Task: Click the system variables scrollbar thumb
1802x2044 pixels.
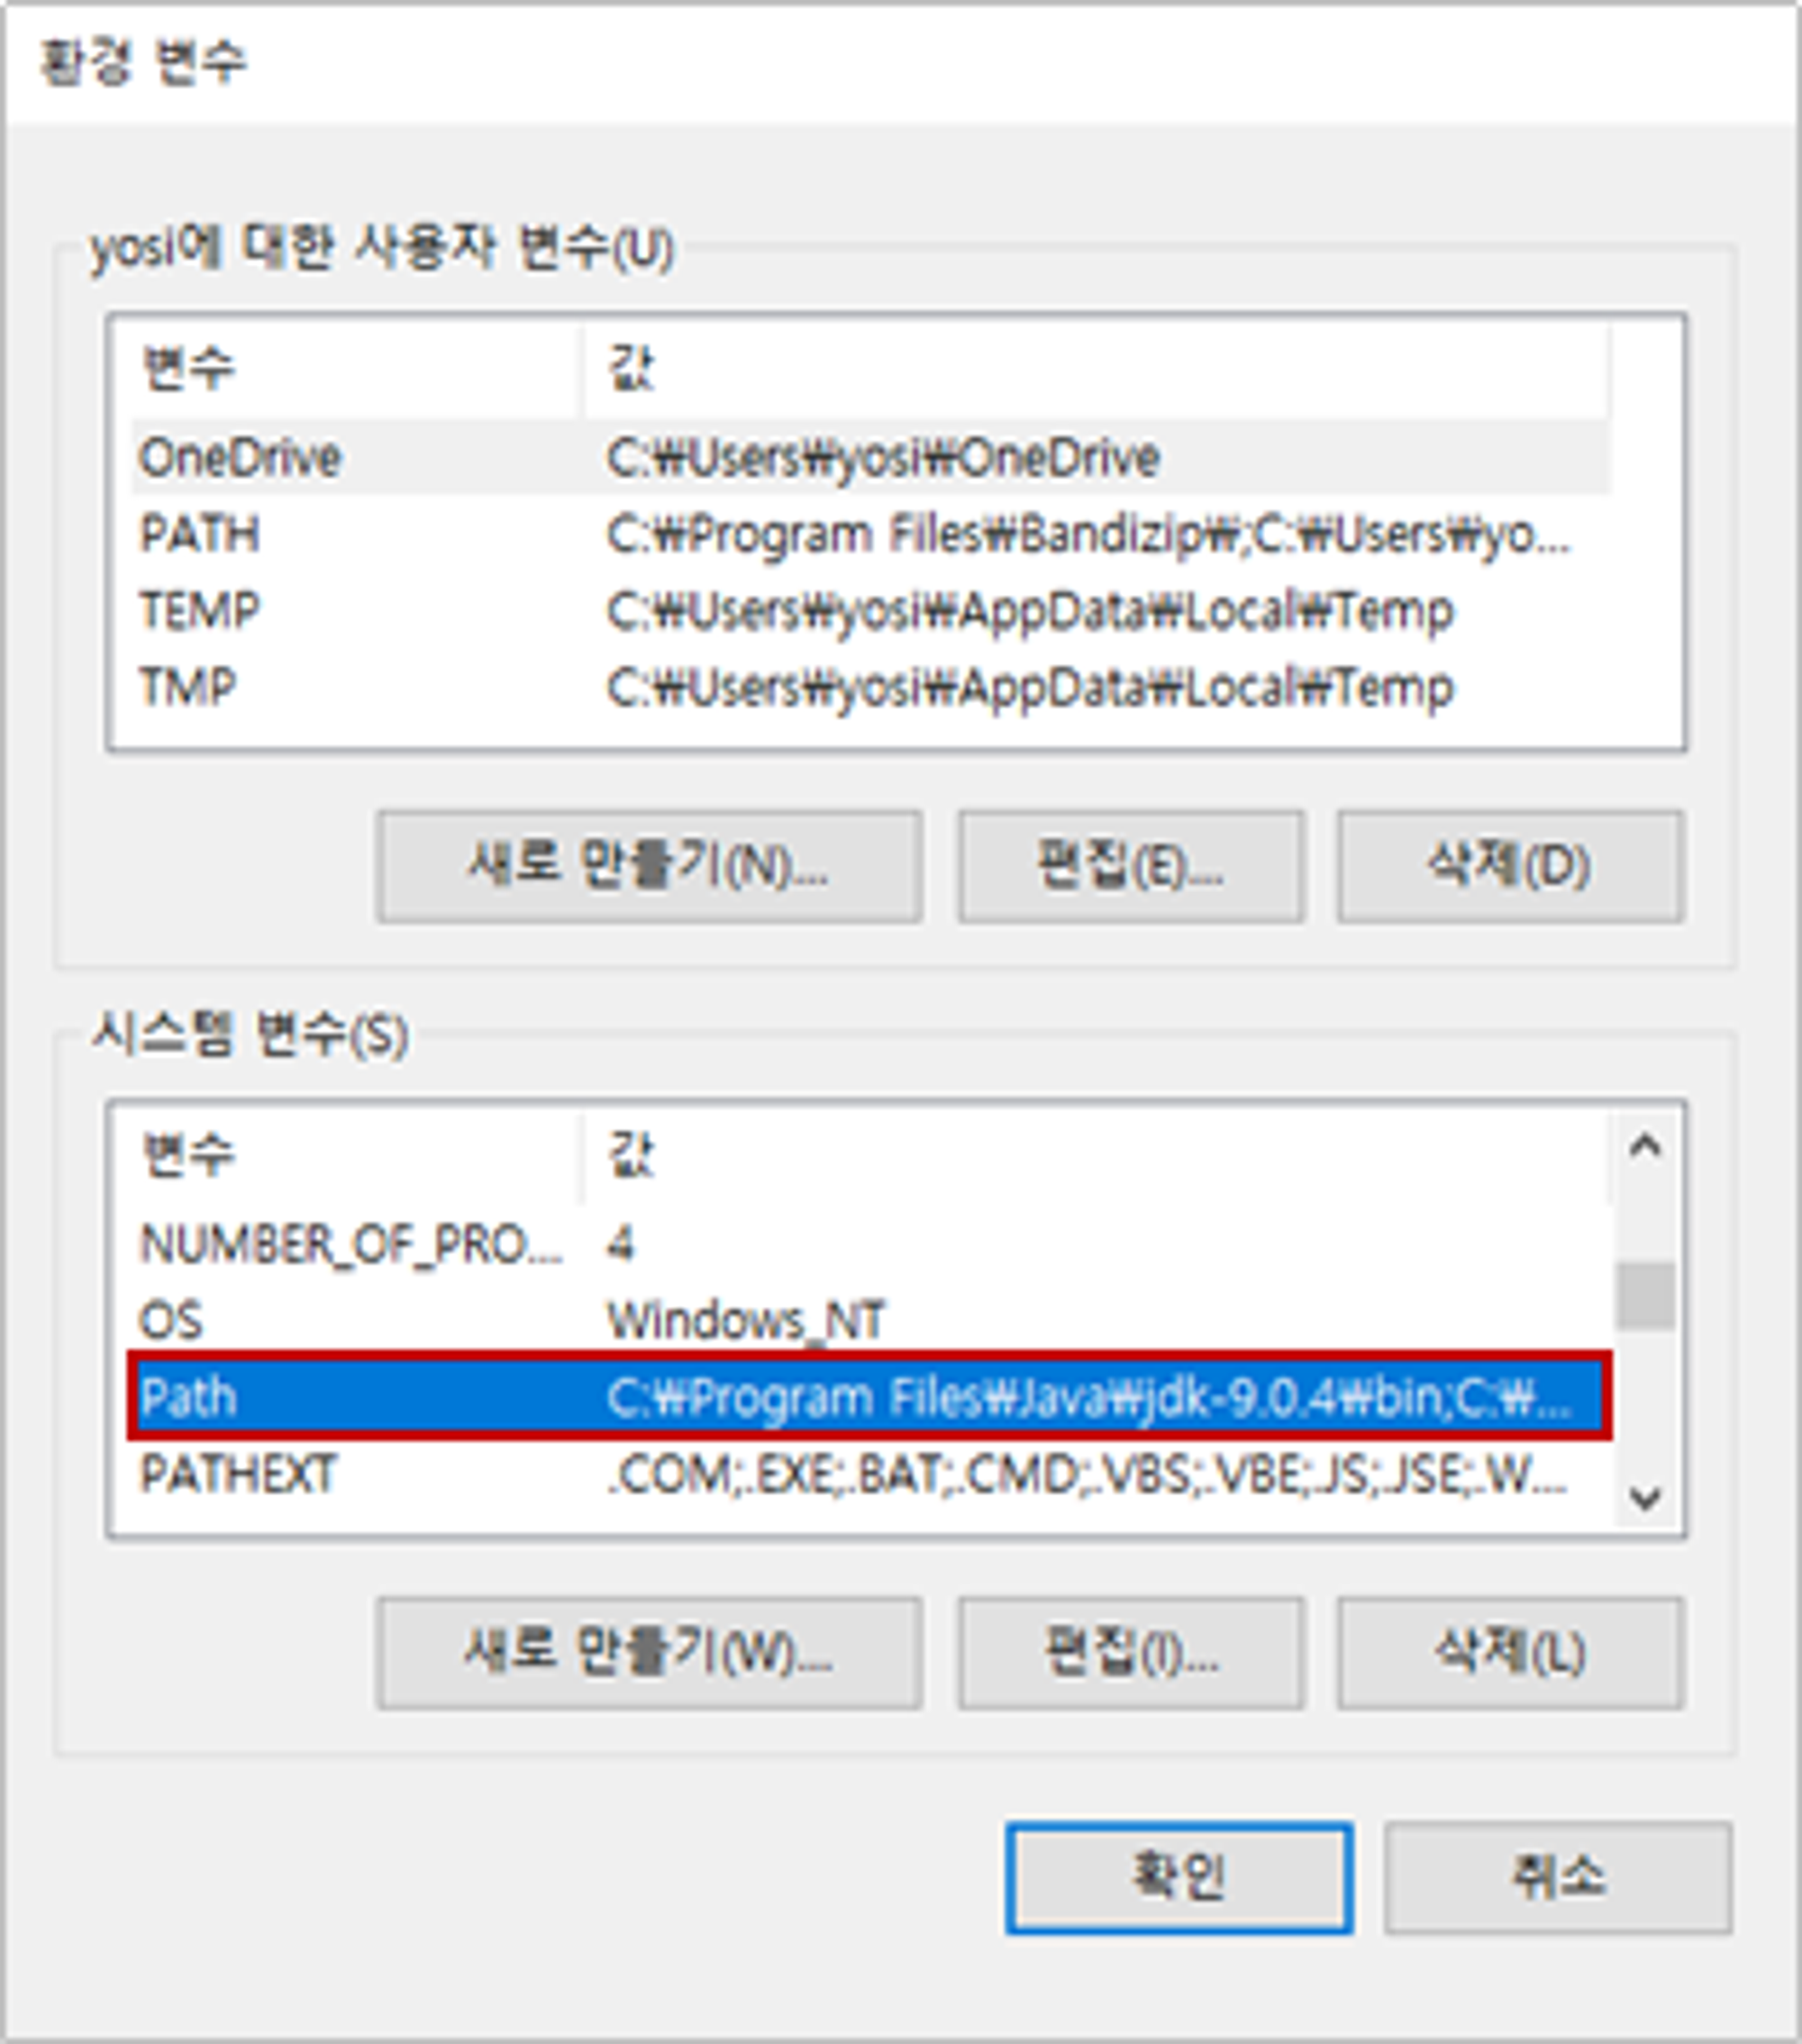Action: tap(1645, 1296)
